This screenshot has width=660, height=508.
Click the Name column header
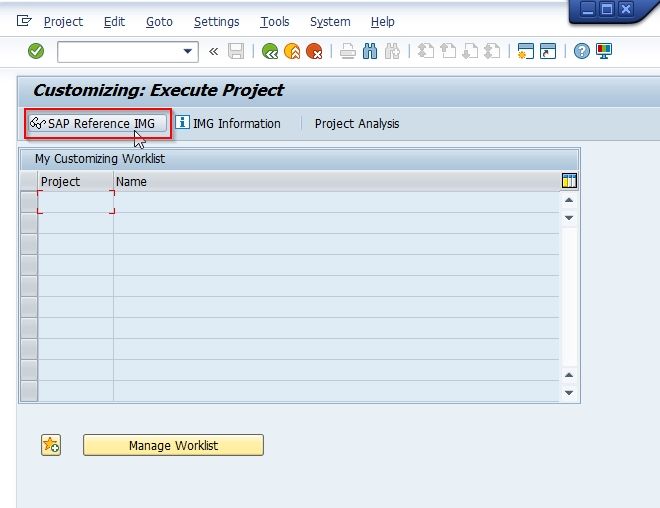337,181
